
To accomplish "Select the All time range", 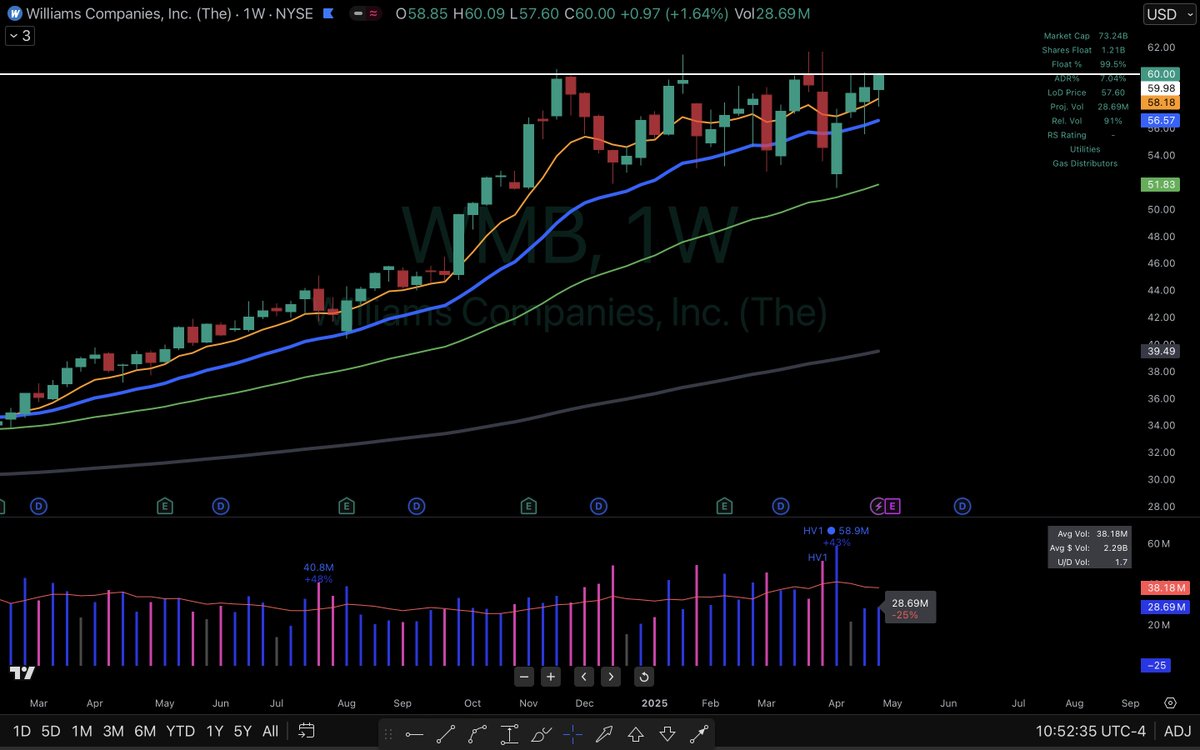I will 270,730.
